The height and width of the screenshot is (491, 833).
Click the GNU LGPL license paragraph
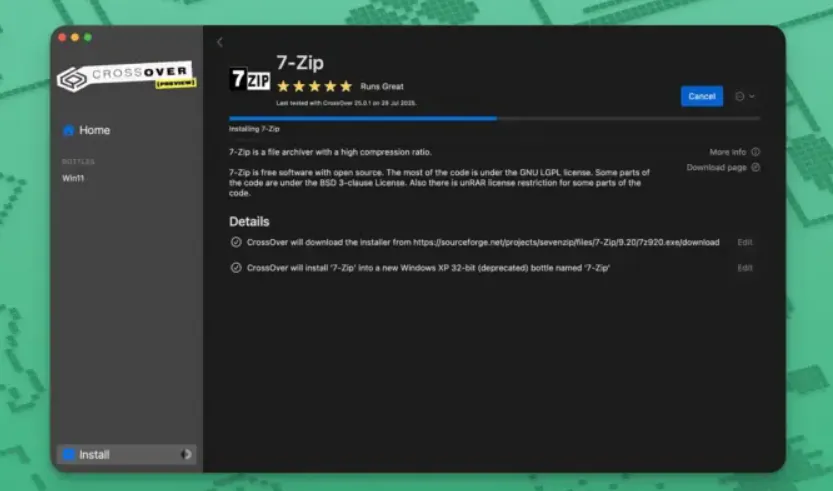tap(439, 183)
